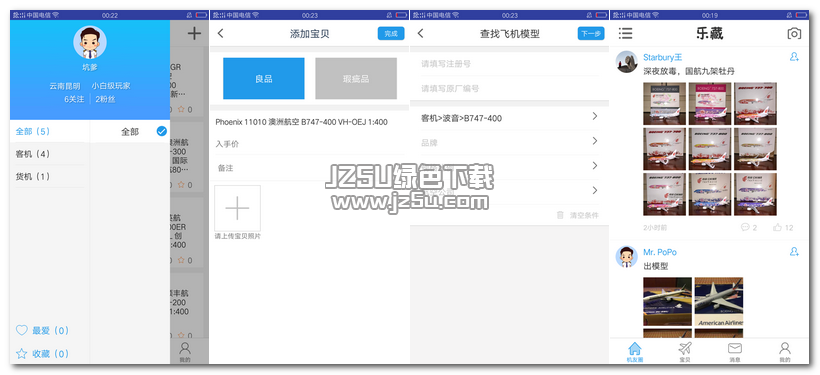Open 最爱 (0) heart favorites
820x375 pixels.
click(42, 331)
